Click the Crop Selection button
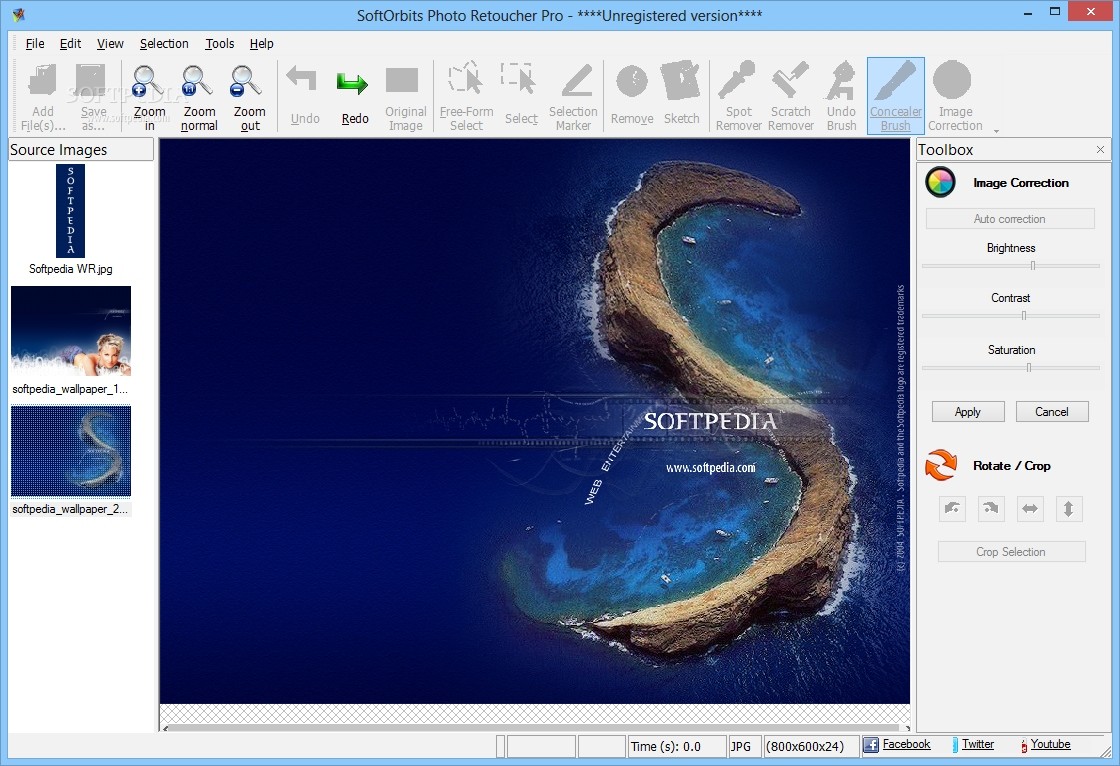The height and width of the screenshot is (766, 1120). pos(1011,552)
